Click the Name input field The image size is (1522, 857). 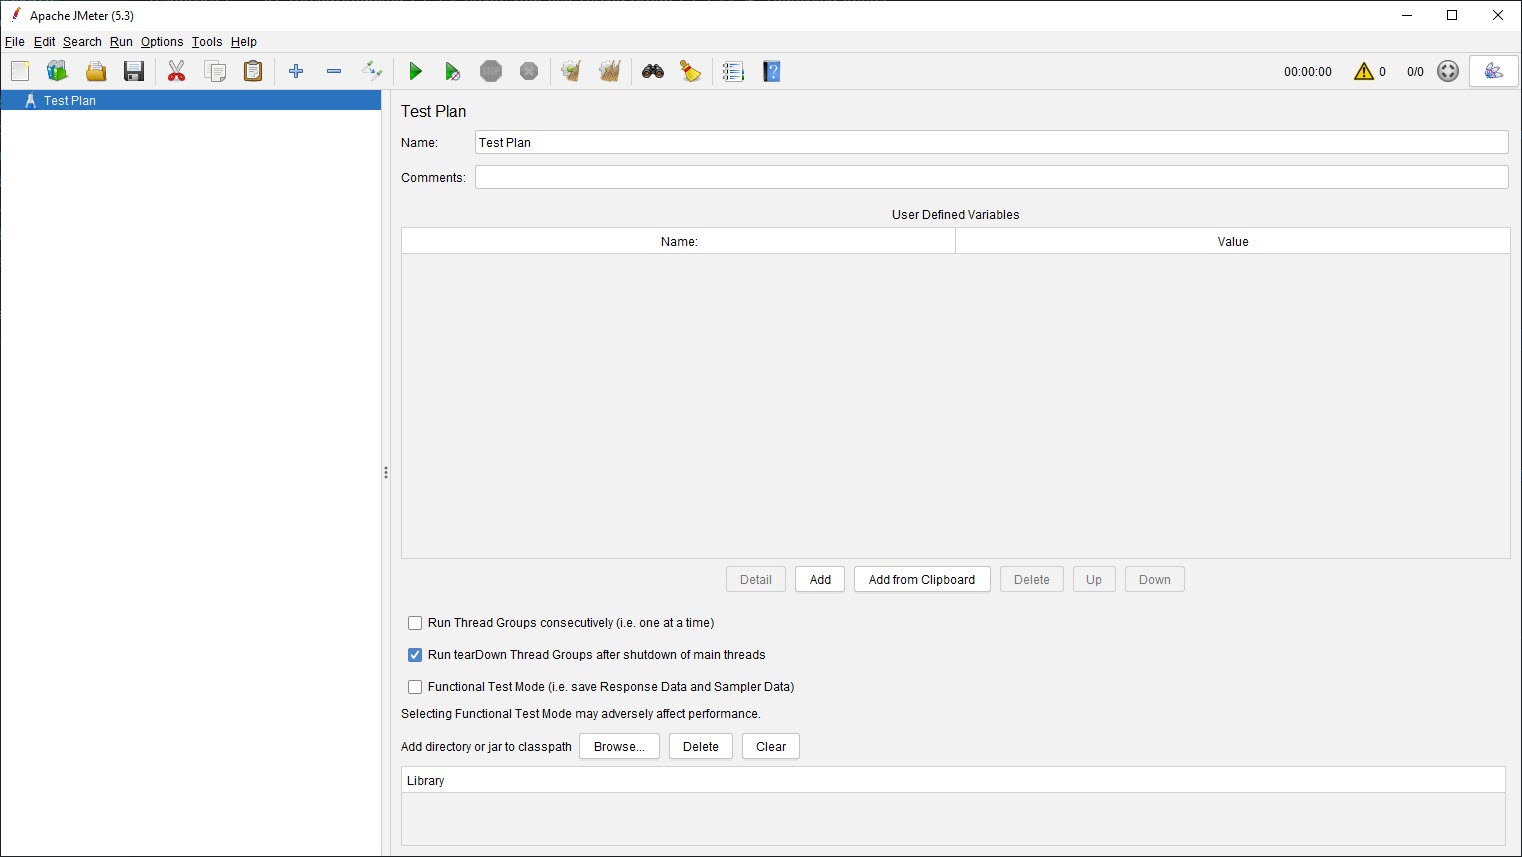click(x=991, y=142)
